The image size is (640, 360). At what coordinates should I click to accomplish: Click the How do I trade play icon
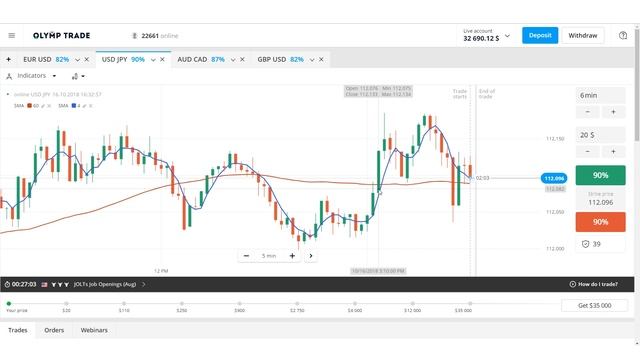[x=572, y=284]
